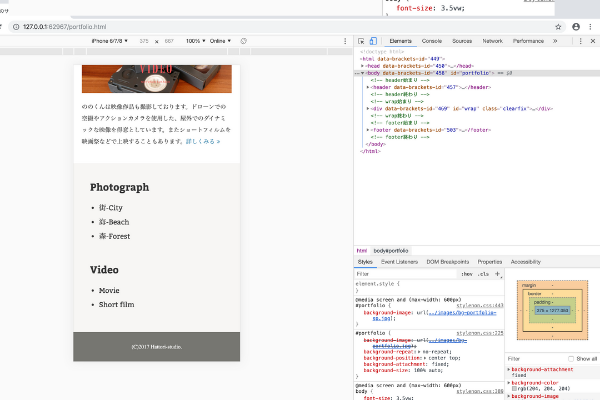The height and width of the screenshot is (400, 600).
Task: Show more DevTools tabs chevron
Action: pos(555,41)
